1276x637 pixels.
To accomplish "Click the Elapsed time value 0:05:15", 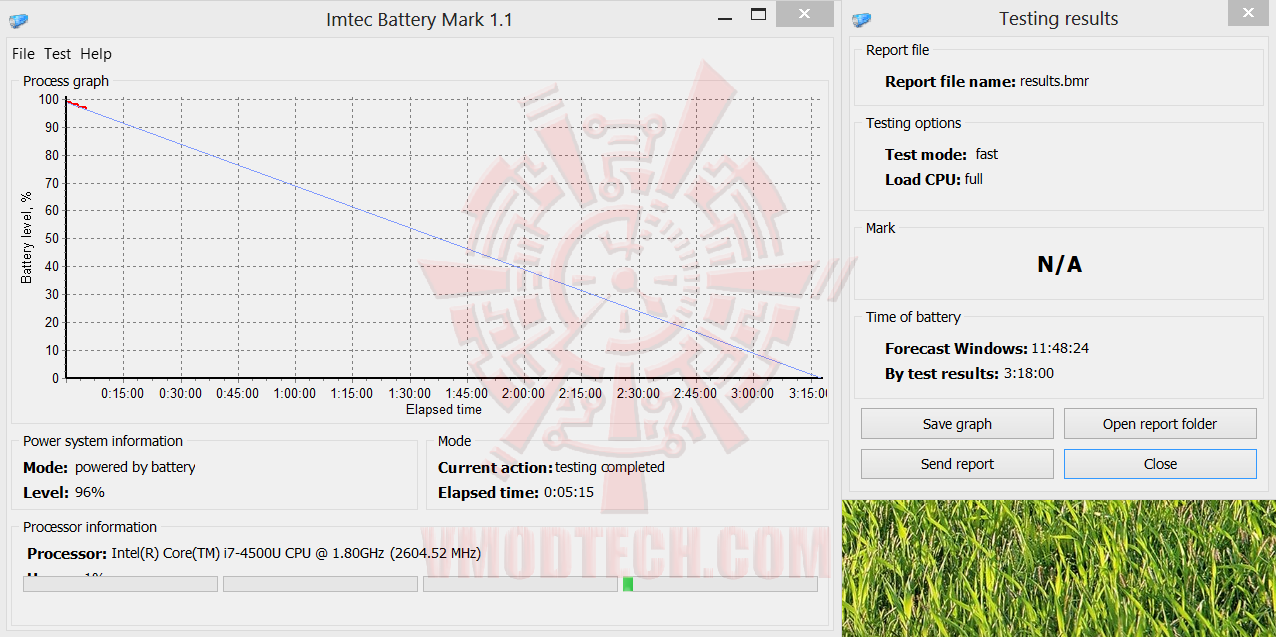I will (x=569, y=492).
